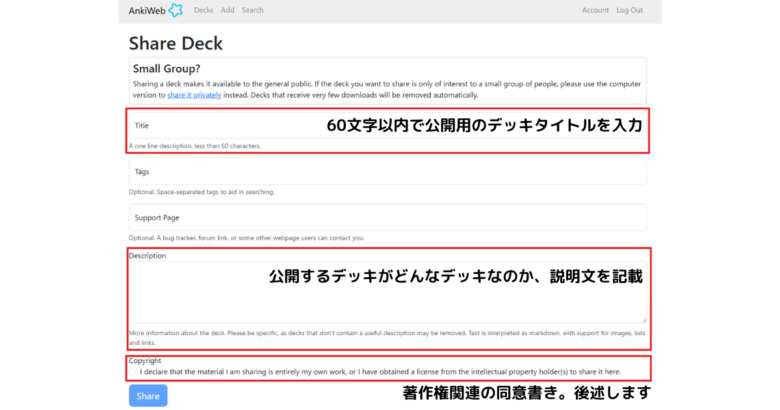Click the Description field label
Image resolution: width=780 pixels, height=410 pixels.
click(x=147, y=256)
